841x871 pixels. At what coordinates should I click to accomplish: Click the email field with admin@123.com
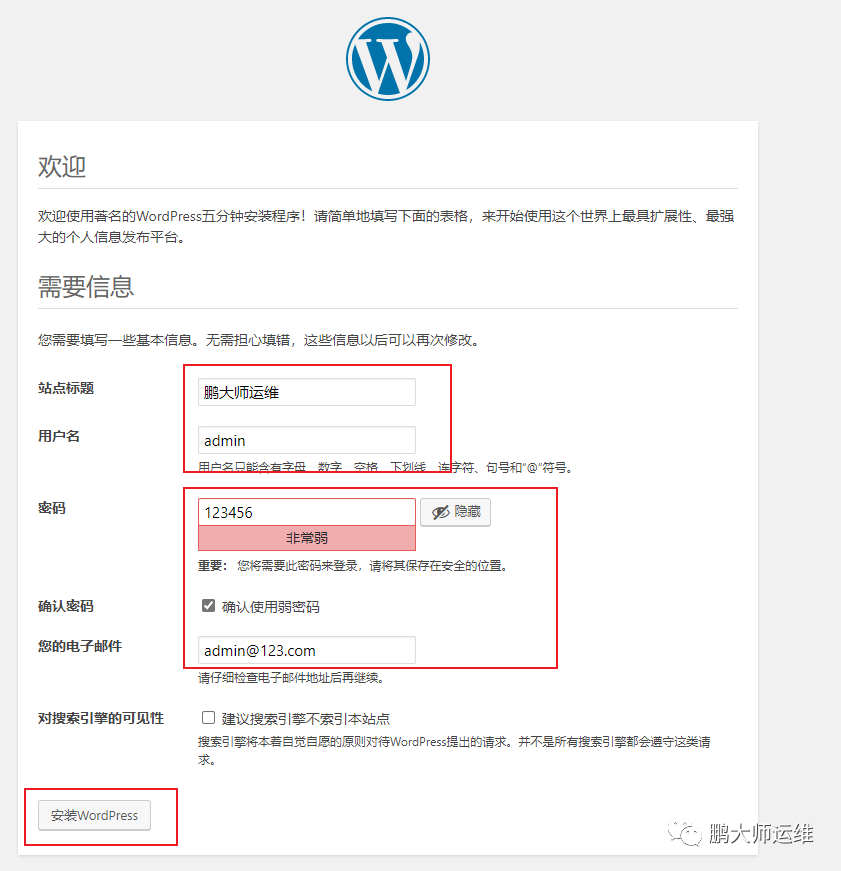pos(307,650)
